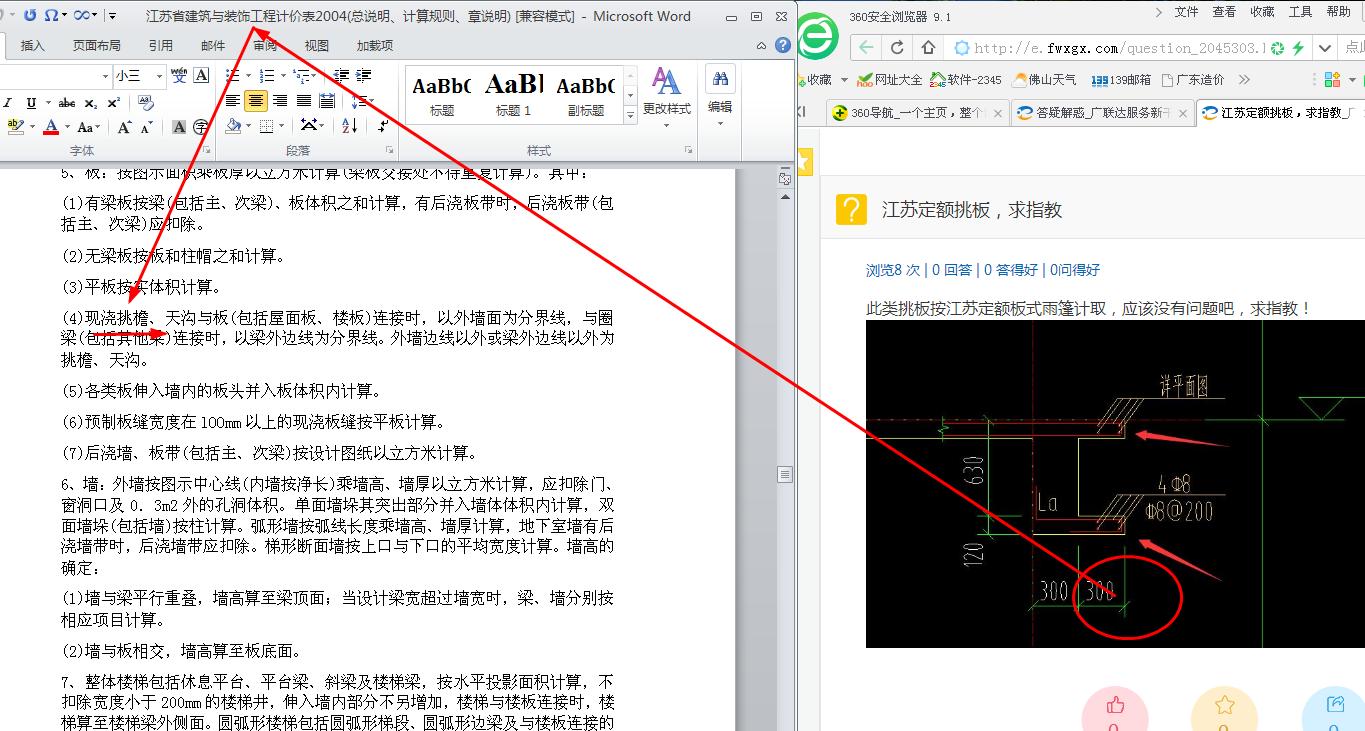Switch to the 答疑解惑_广联达服务新干线 browser tab
The width and height of the screenshot is (1365, 731).
[x=1101, y=113]
